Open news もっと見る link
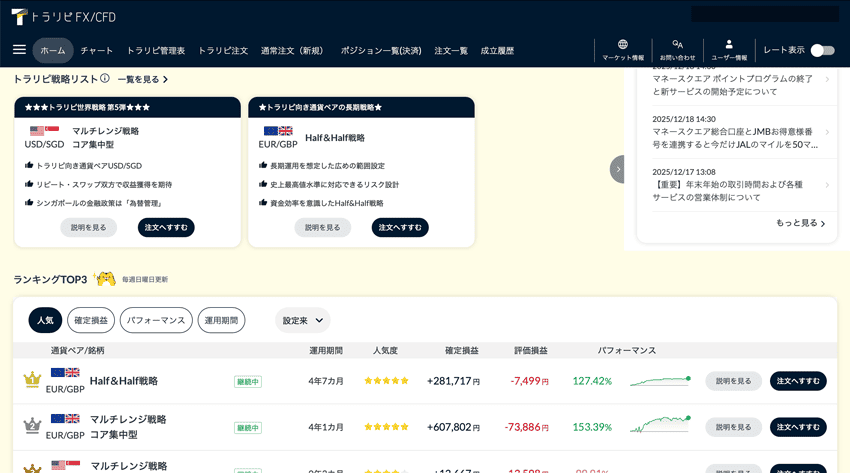The width and height of the screenshot is (850, 473). (801, 223)
